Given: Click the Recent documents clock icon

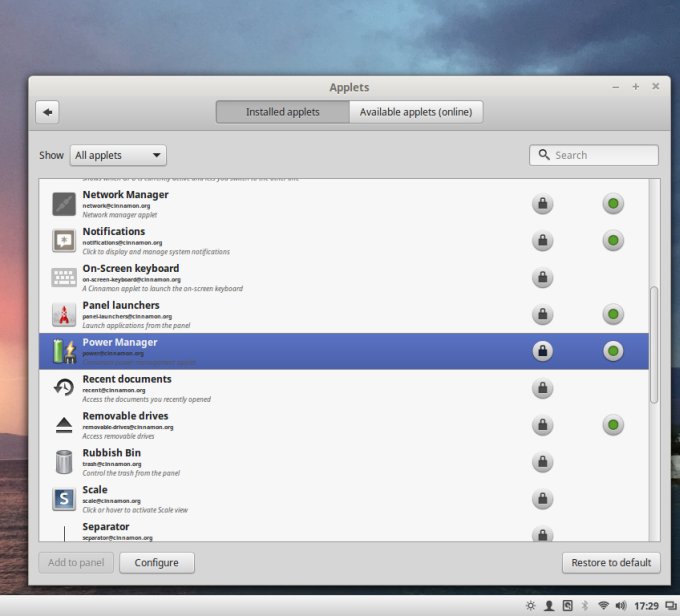Looking at the screenshot, I should (x=64, y=387).
